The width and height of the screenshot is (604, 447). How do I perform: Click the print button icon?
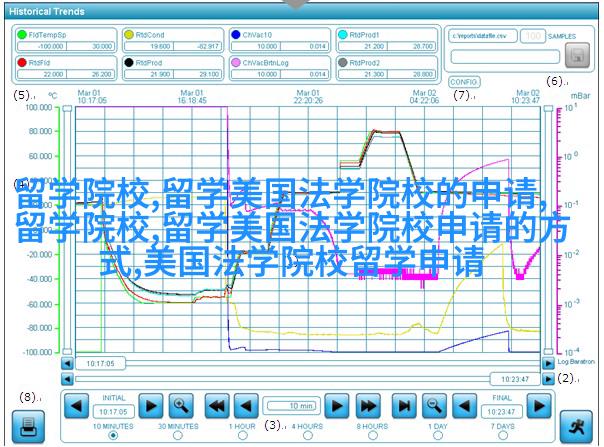pyautogui.click(x=28, y=427)
